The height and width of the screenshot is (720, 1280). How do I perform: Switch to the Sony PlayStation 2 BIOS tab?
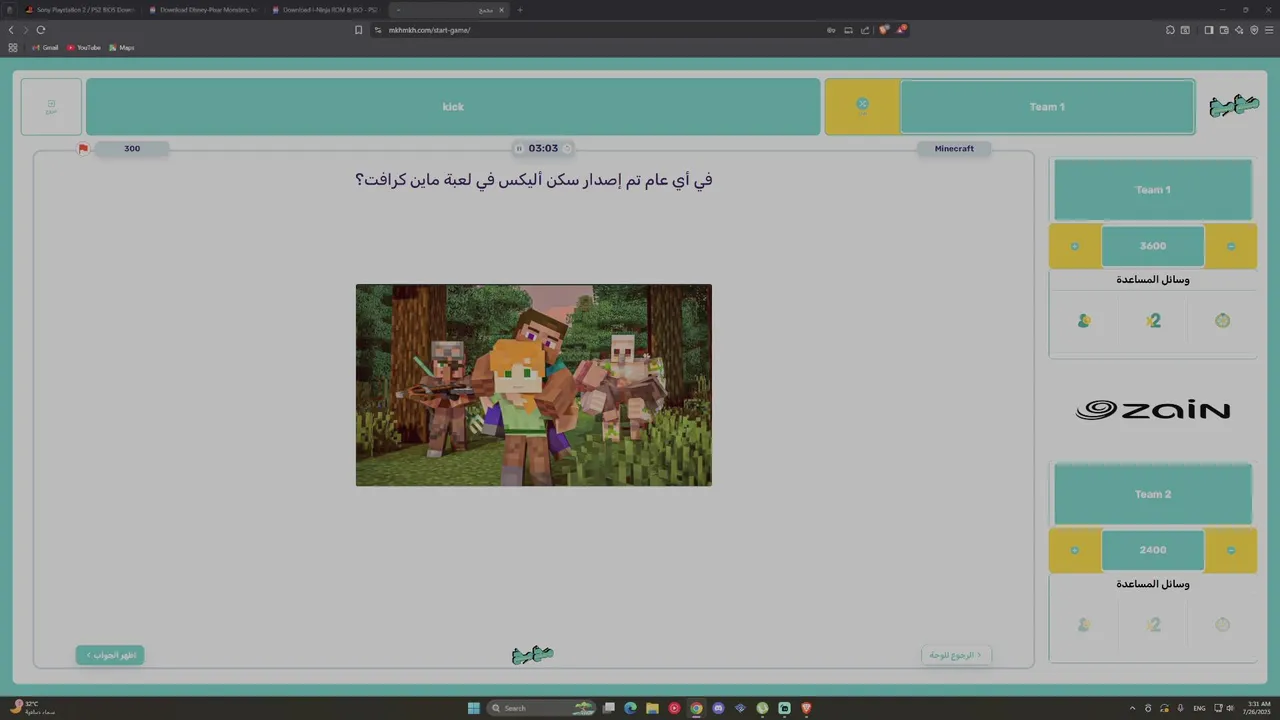(x=78, y=9)
